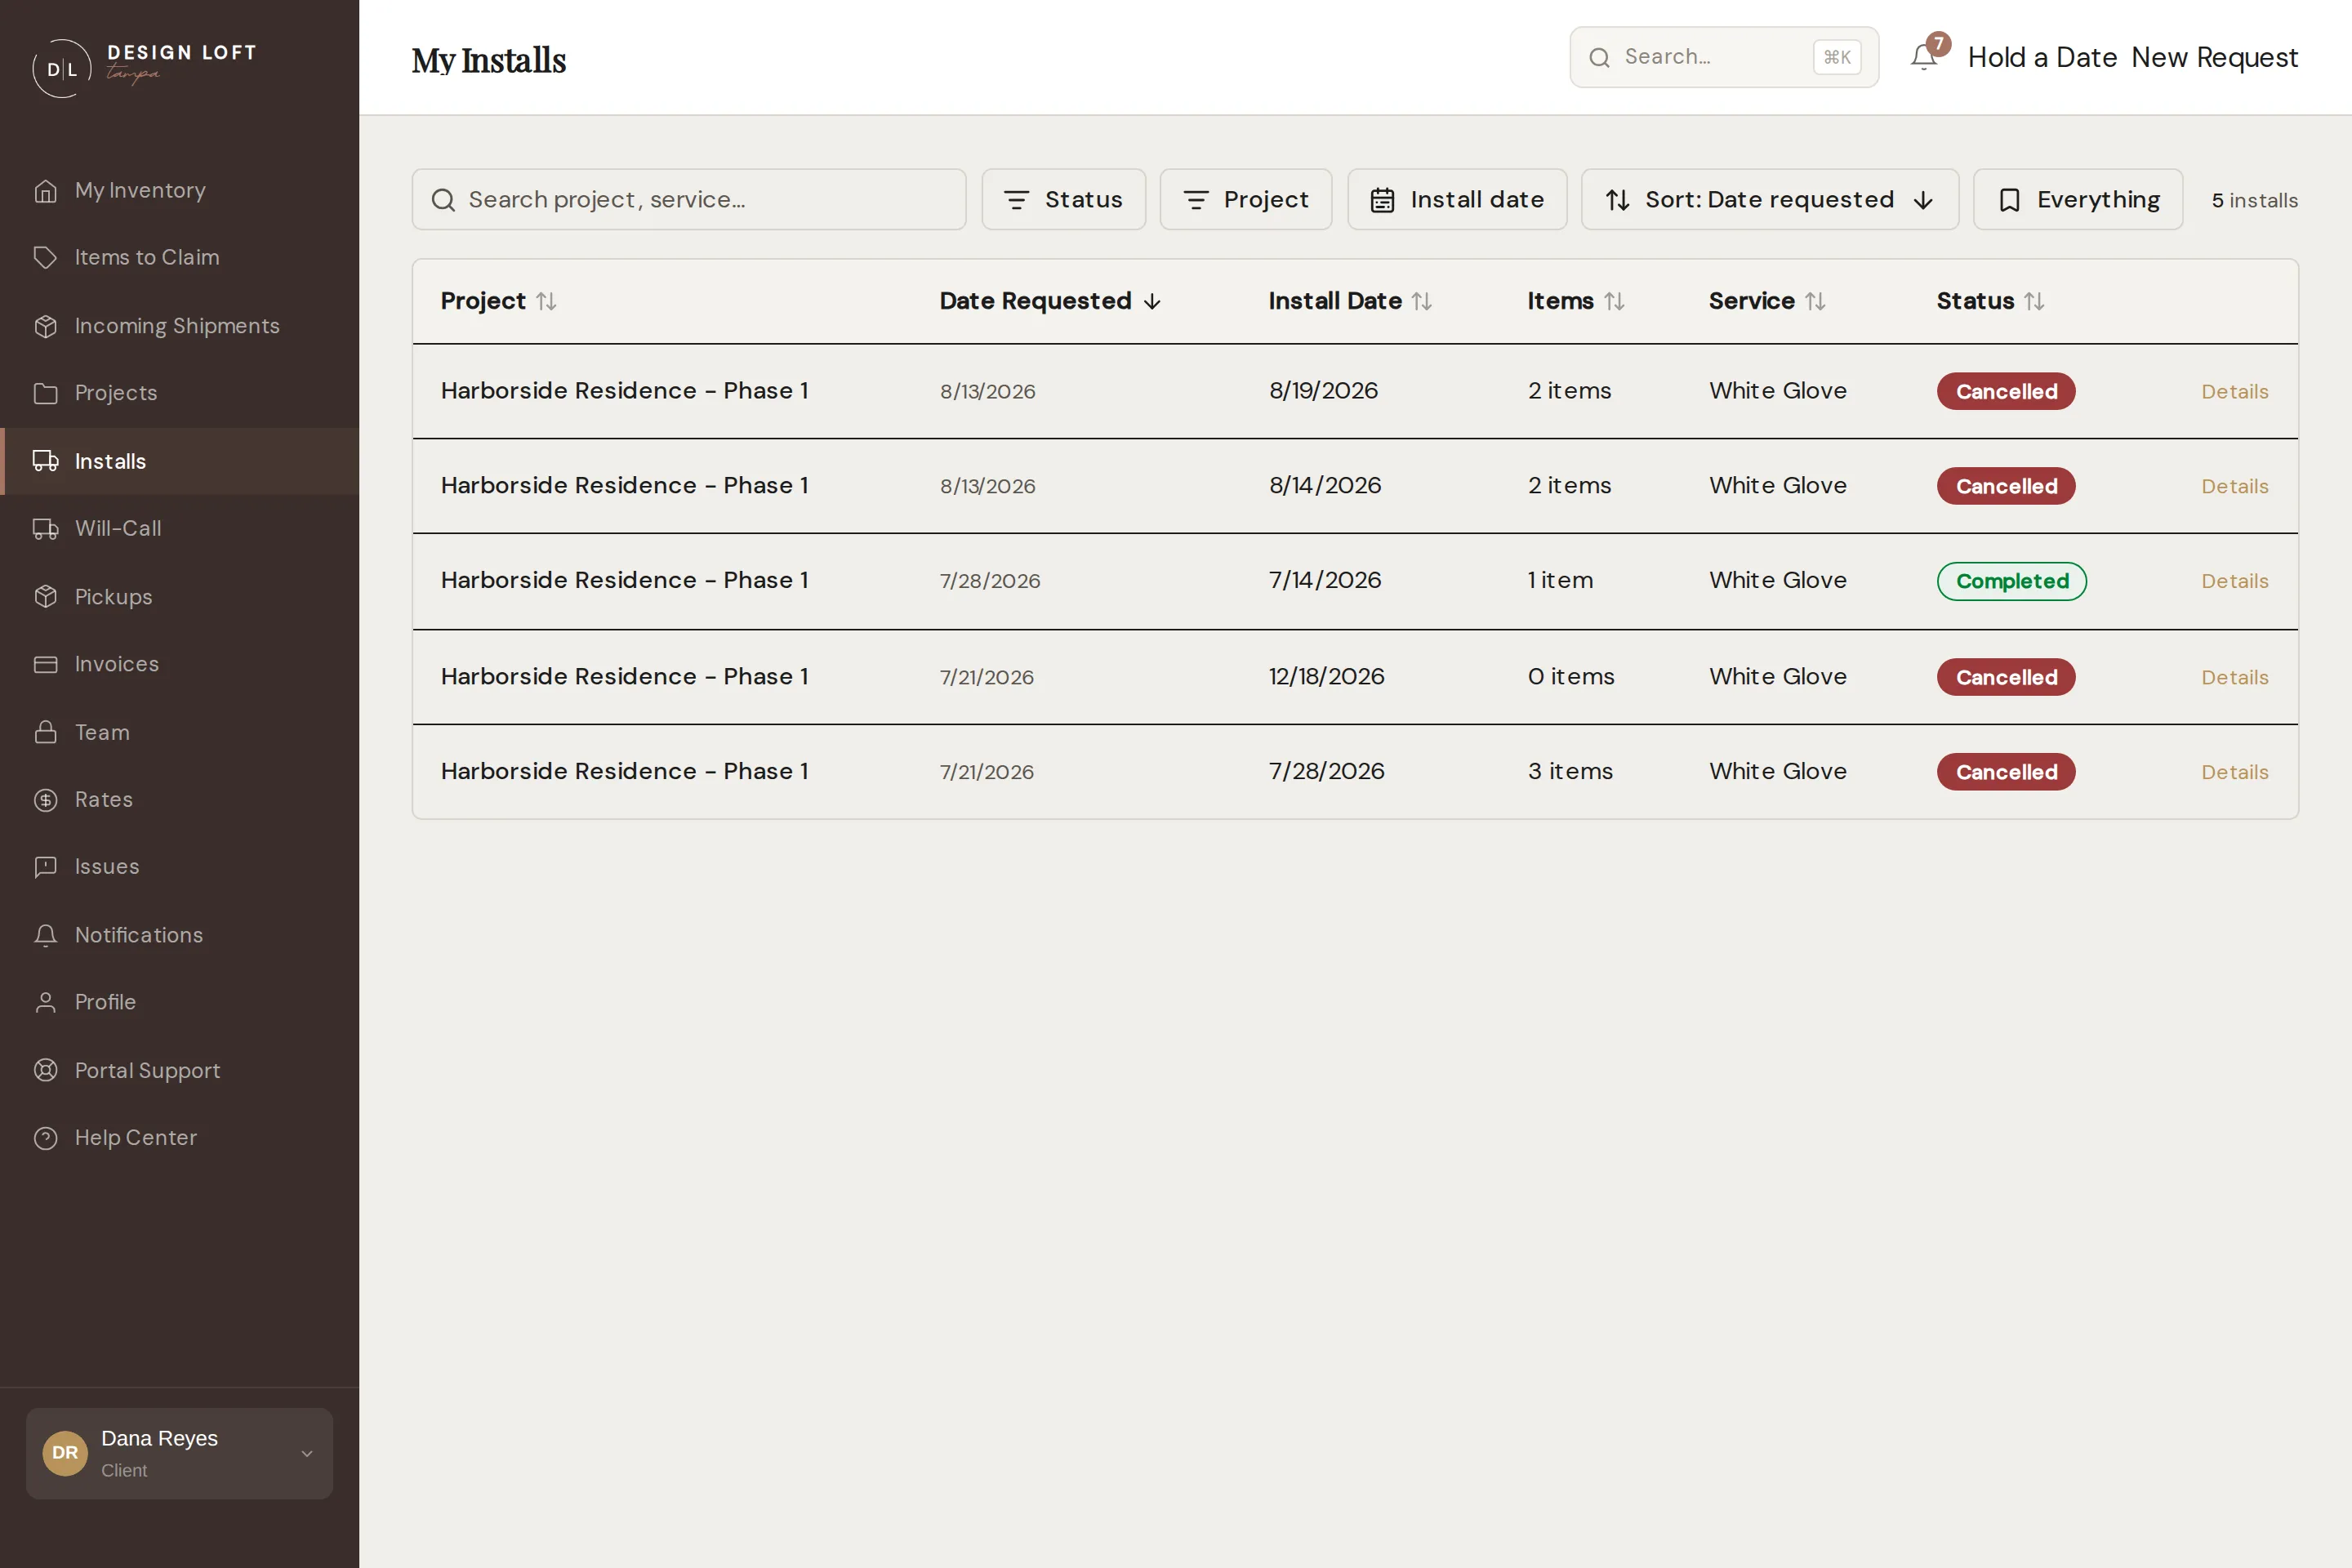Toggle Date Requested sort direction arrow
Viewport: 2352px width, 1568px height.
pyautogui.click(x=1152, y=301)
